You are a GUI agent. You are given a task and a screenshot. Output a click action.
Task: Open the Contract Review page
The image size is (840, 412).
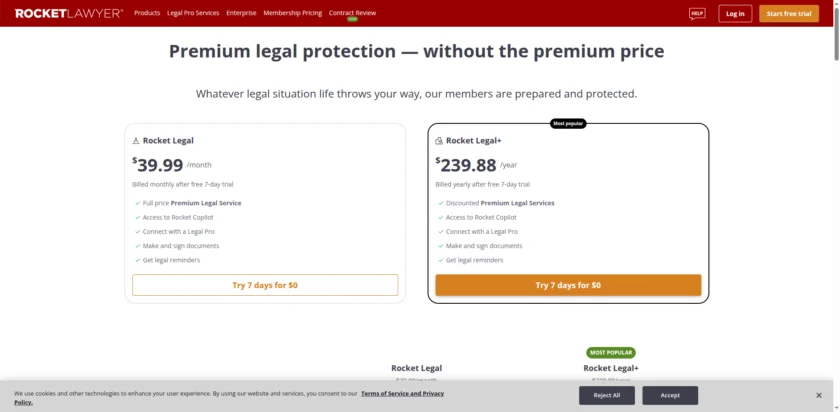tap(352, 13)
